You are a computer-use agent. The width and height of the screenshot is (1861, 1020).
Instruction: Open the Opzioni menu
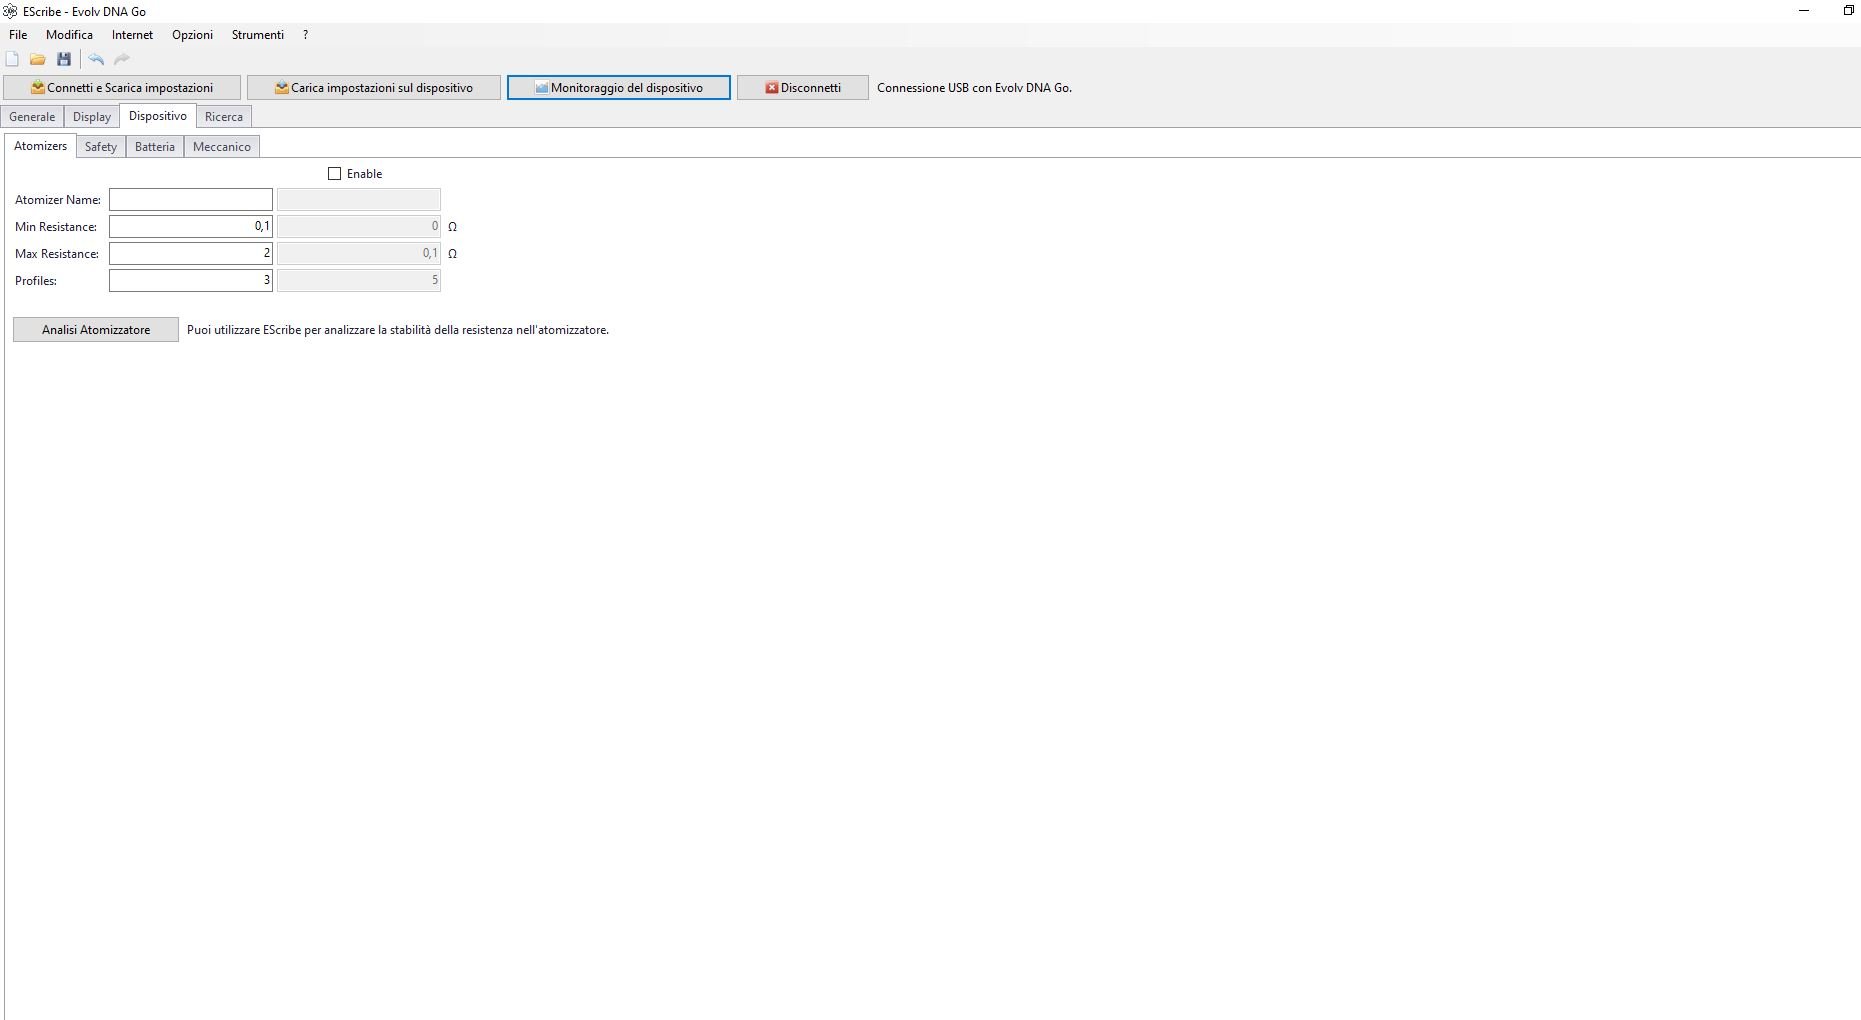192,35
